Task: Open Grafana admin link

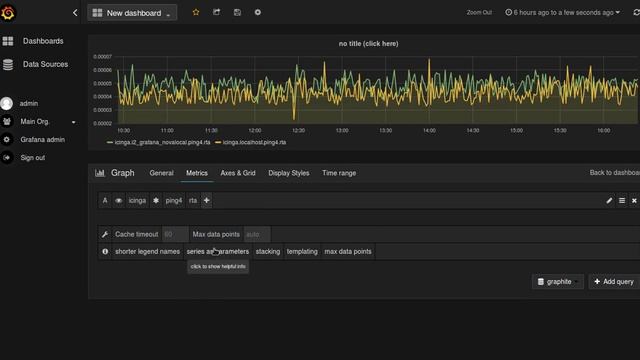Action: pyautogui.click(x=42, y=140)
